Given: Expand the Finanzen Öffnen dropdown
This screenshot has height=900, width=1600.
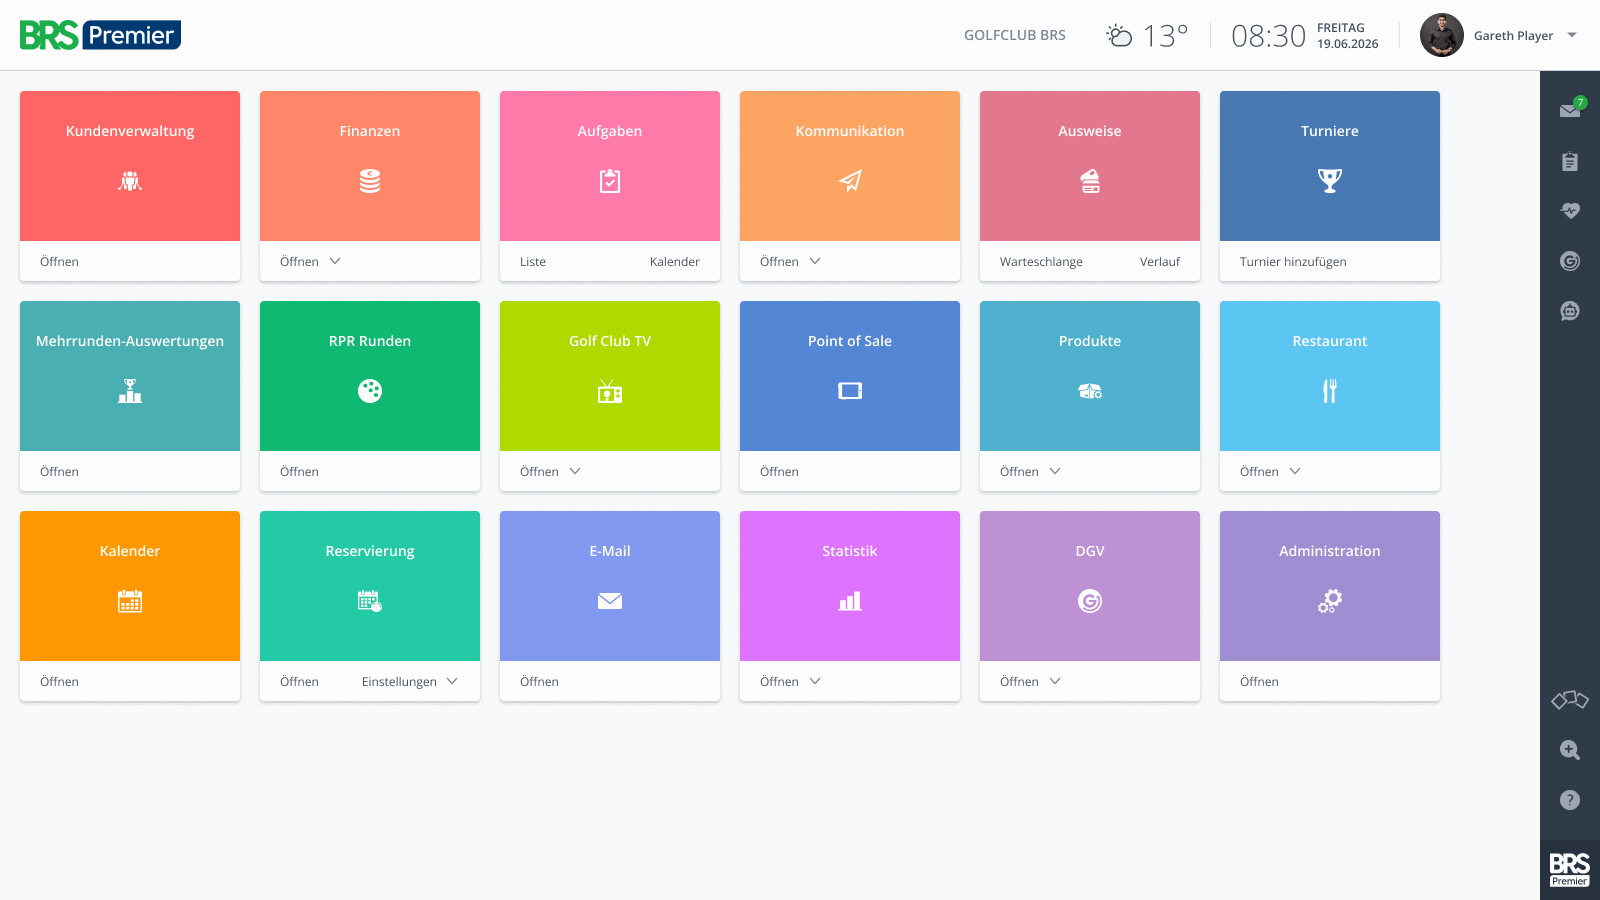Looking at the screenshot, I should click(x=335, y=261).
